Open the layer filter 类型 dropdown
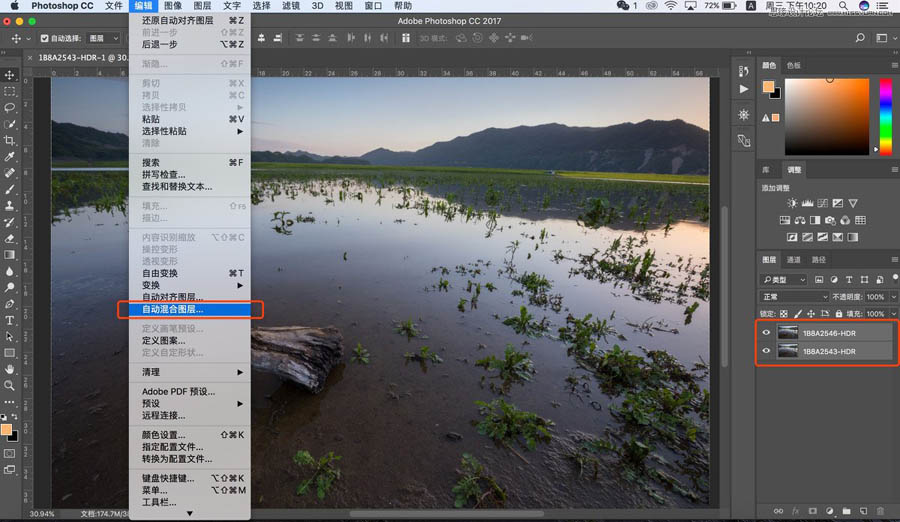 coord(784,280)
